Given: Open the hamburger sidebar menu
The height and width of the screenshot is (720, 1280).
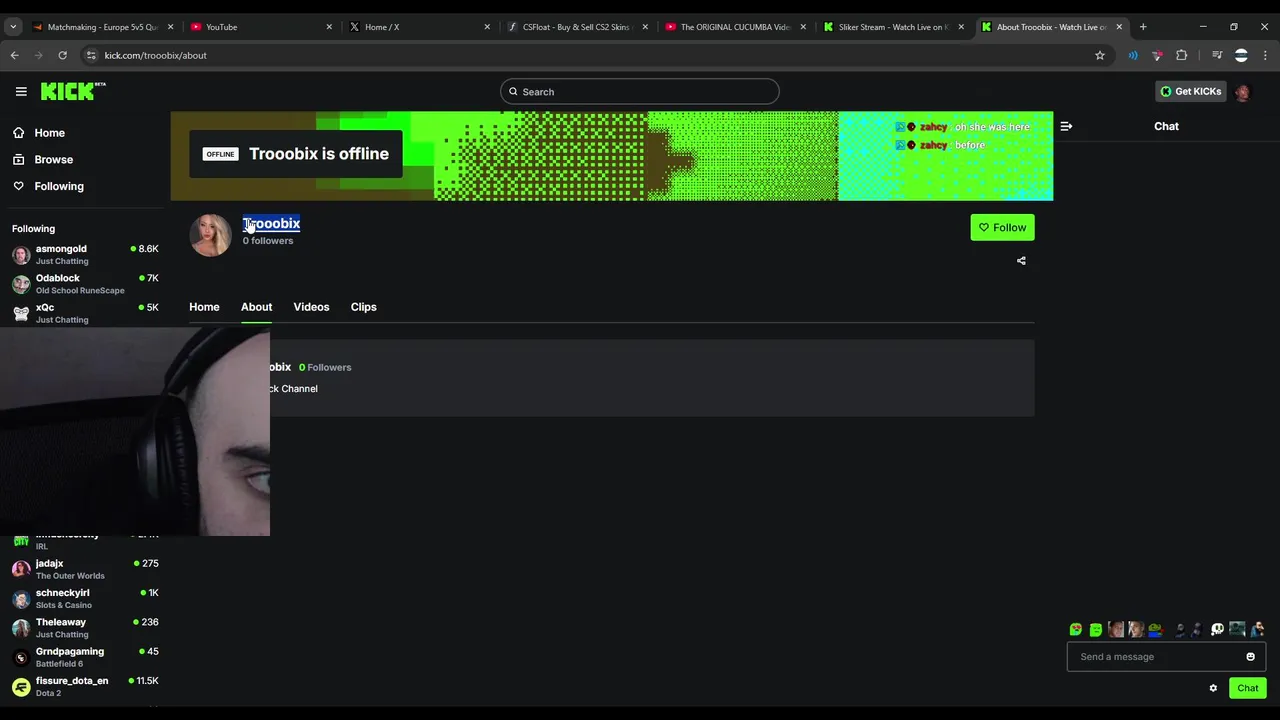Looking at the screenshot, I should pyautogui.click(x=21, y=91).
